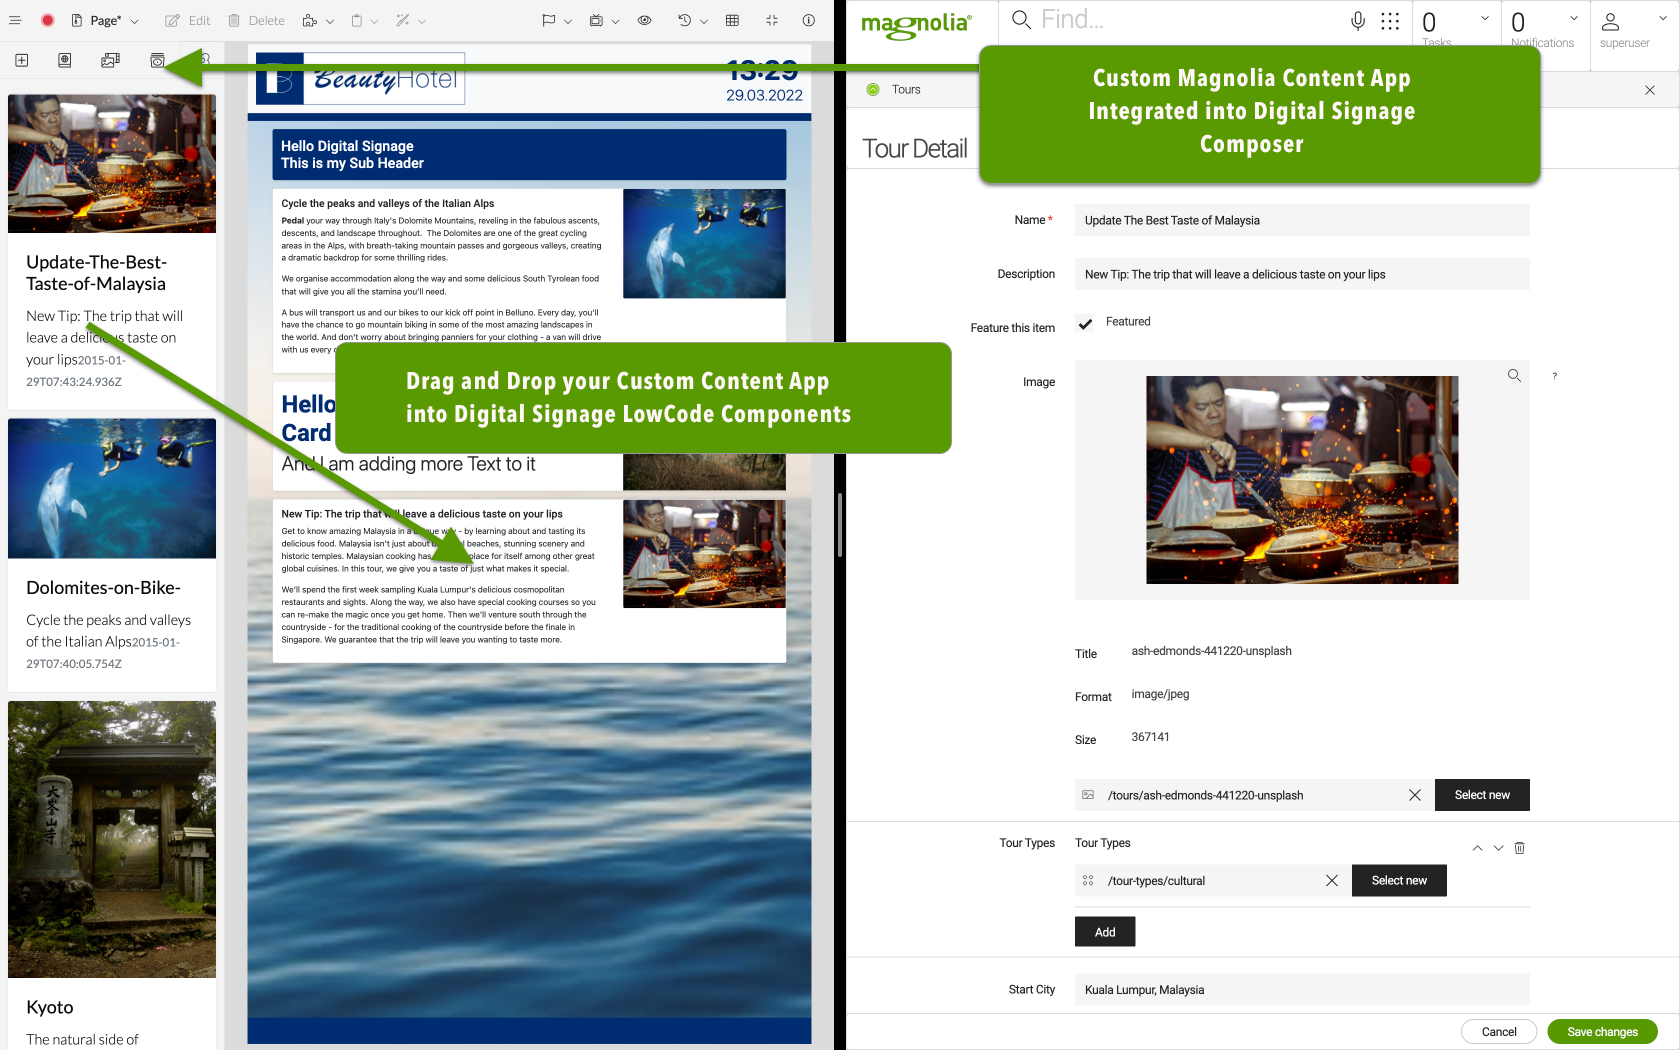Image resolution: width=1680 pixels, height=1050 pixels.
Task: Click the red record indicator in toolbar
Action: (x=47, y=20)
